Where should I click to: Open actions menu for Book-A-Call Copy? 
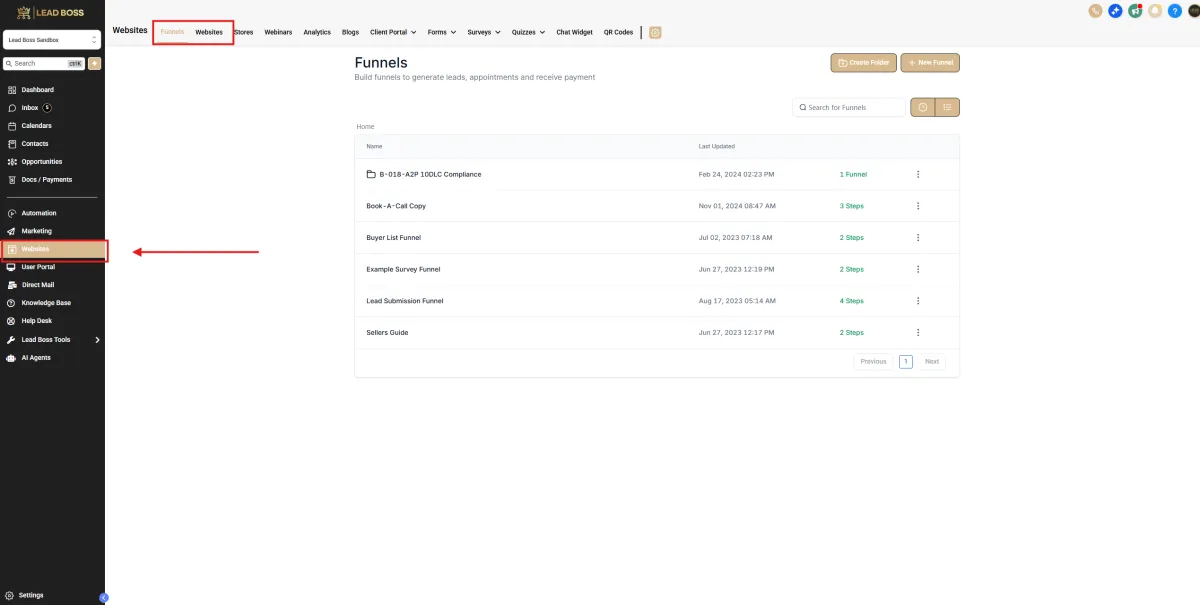coord(918,206)
